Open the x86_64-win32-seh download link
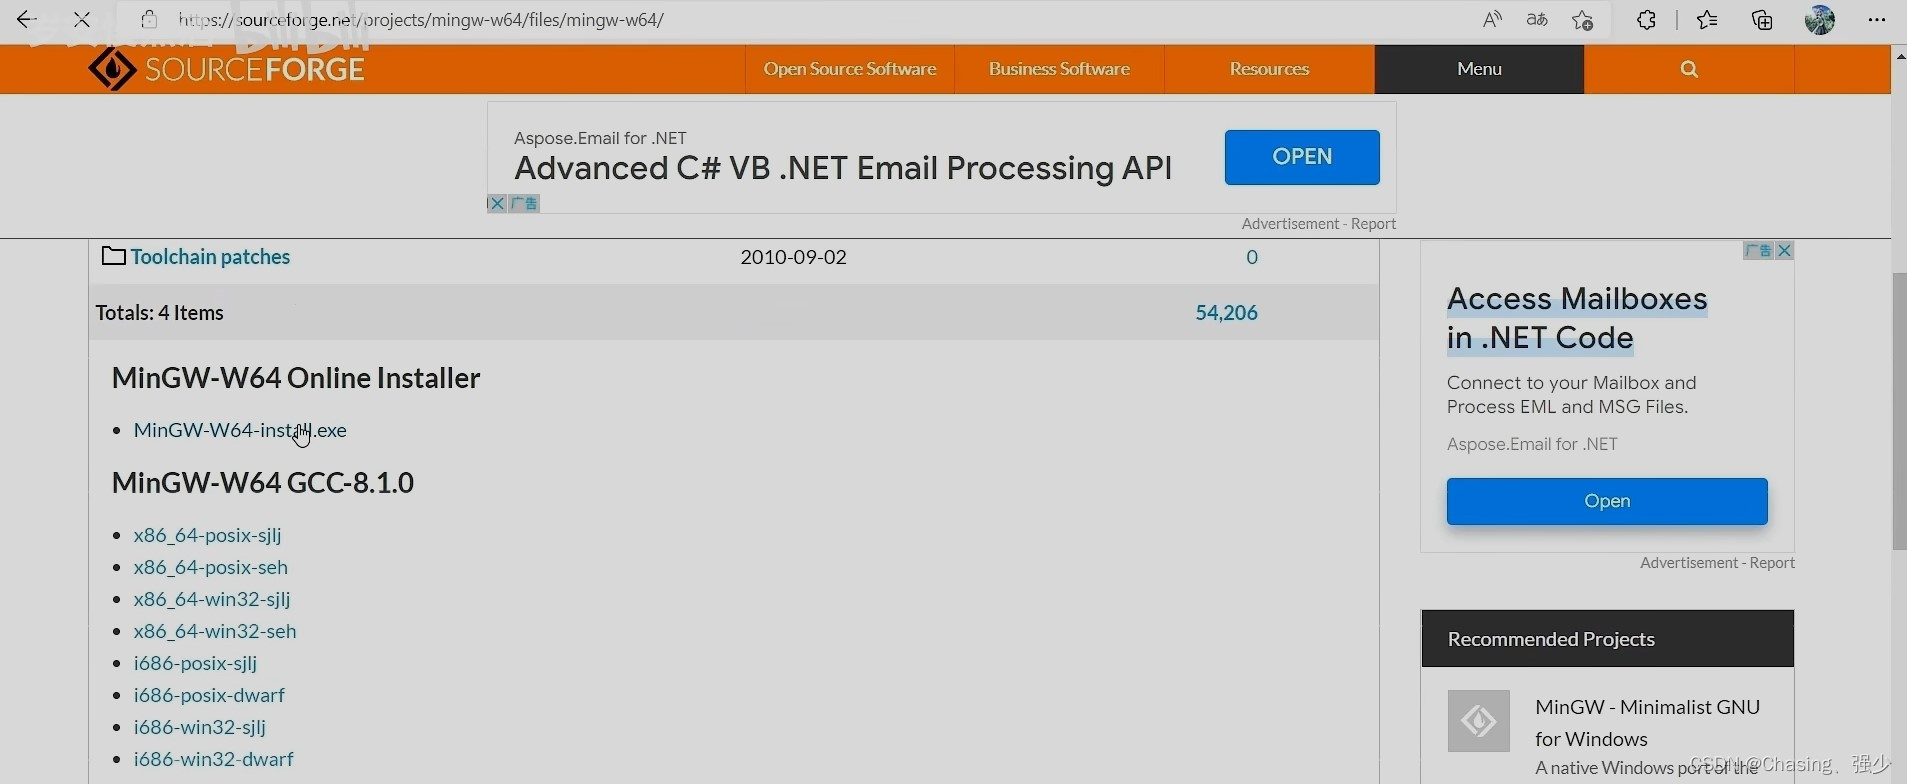Image resolution: width=1907 pixels, height=784 pixels. [x=215, y=631]
